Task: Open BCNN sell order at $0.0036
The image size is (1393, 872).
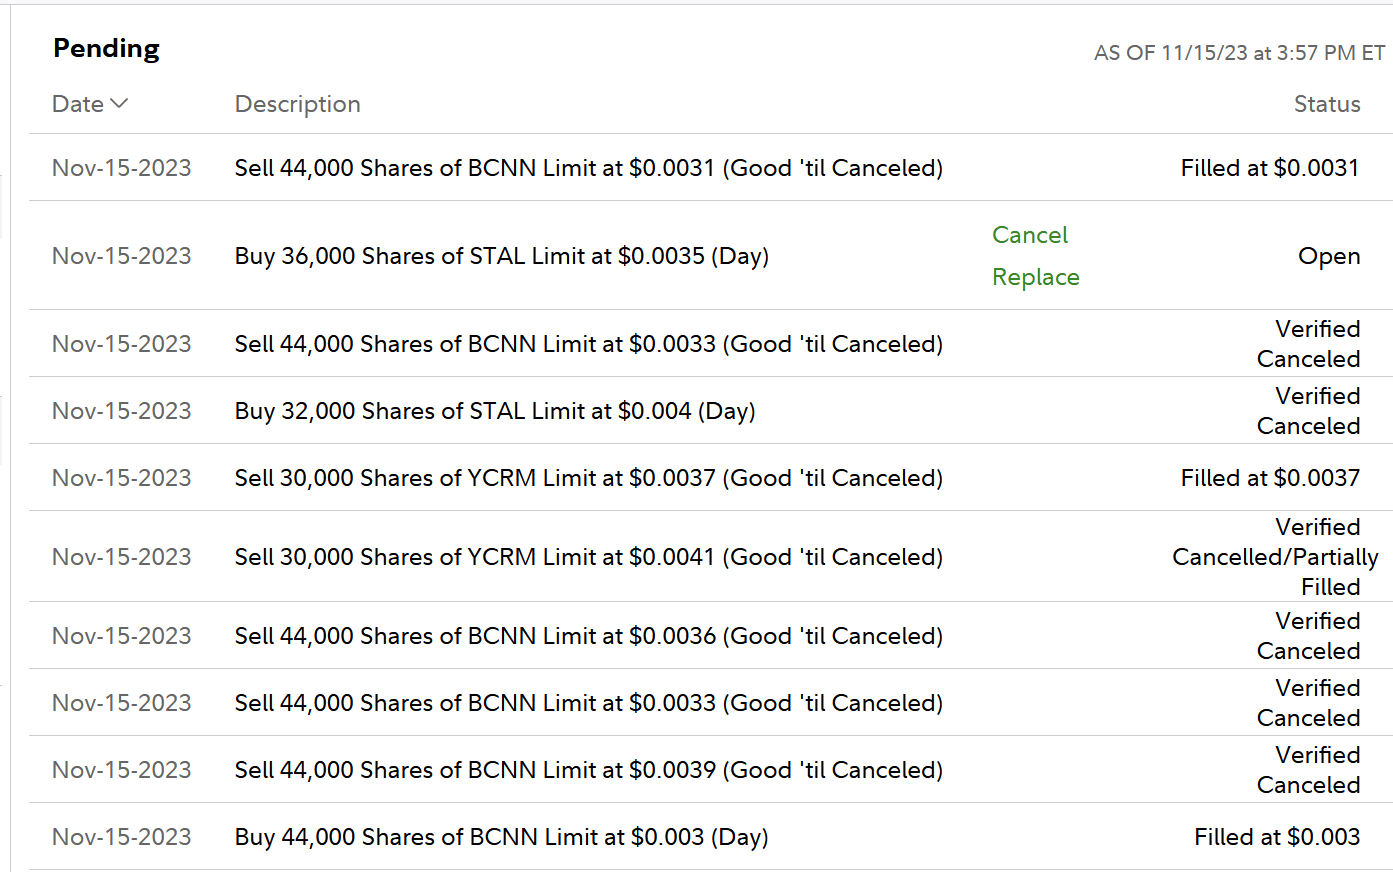Action: (x=588, y=636)
